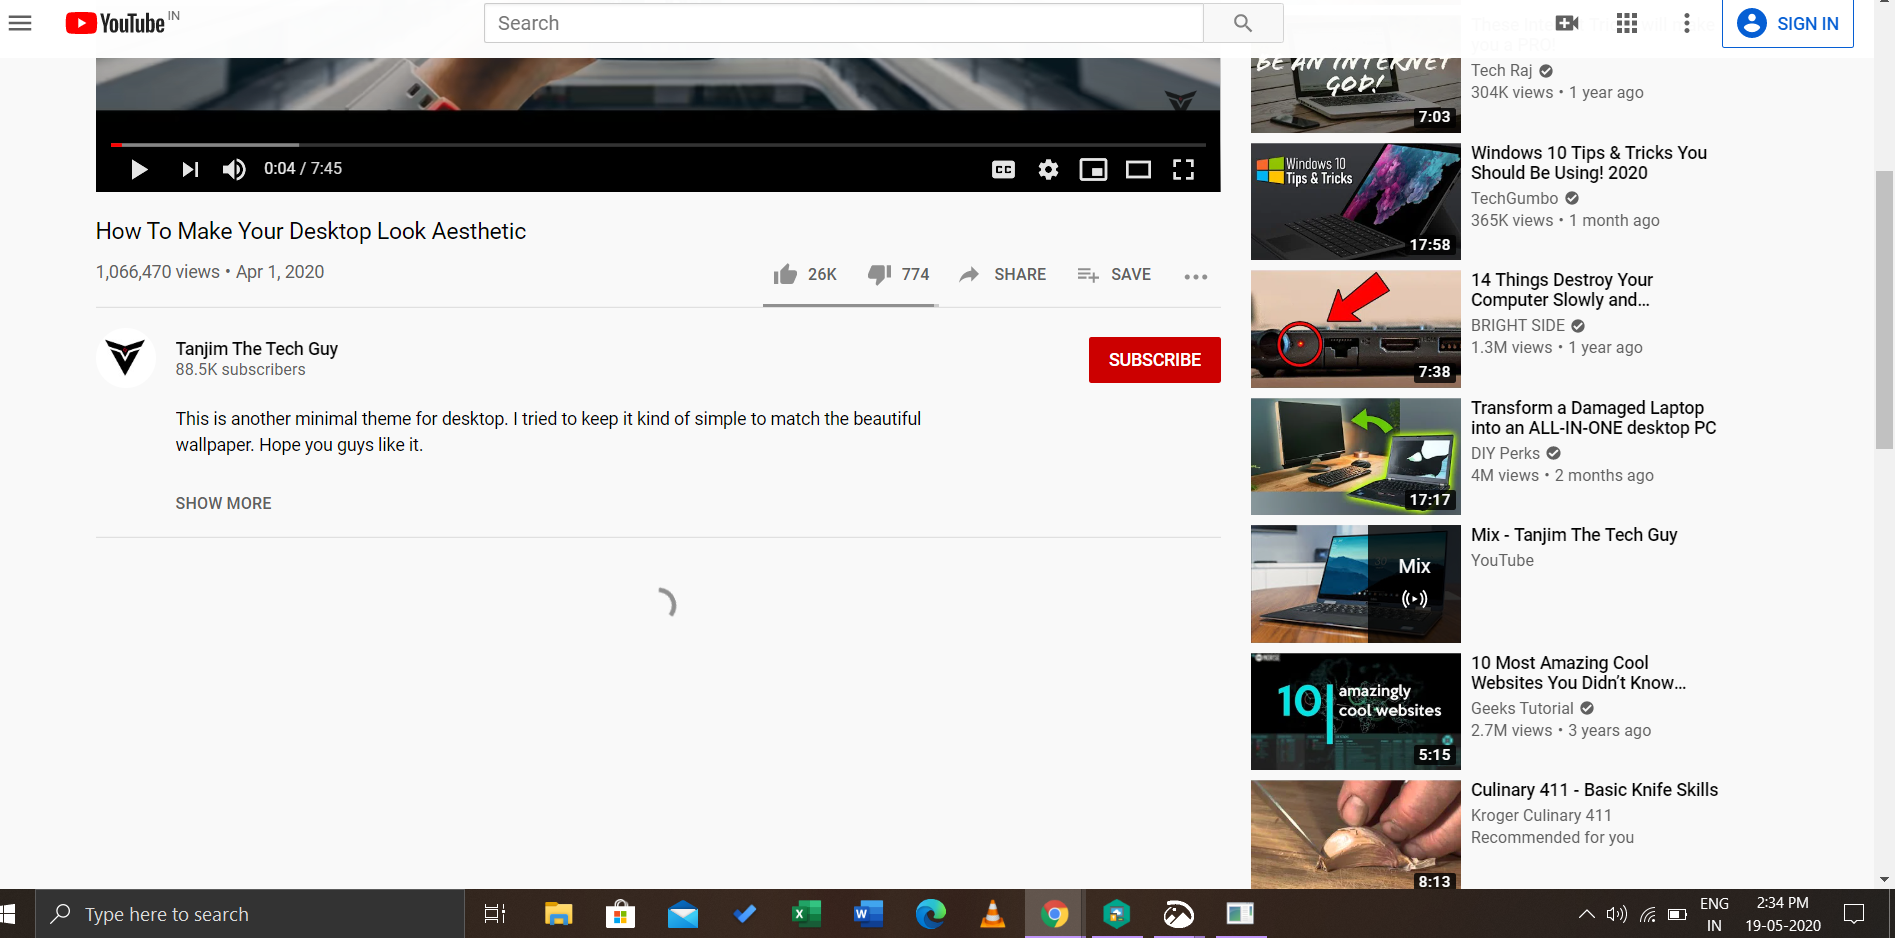This screenshot has height=938, width=1895.
Task: Open the player settings gear
Action: pyautogui.click(x=1048, y=169)
